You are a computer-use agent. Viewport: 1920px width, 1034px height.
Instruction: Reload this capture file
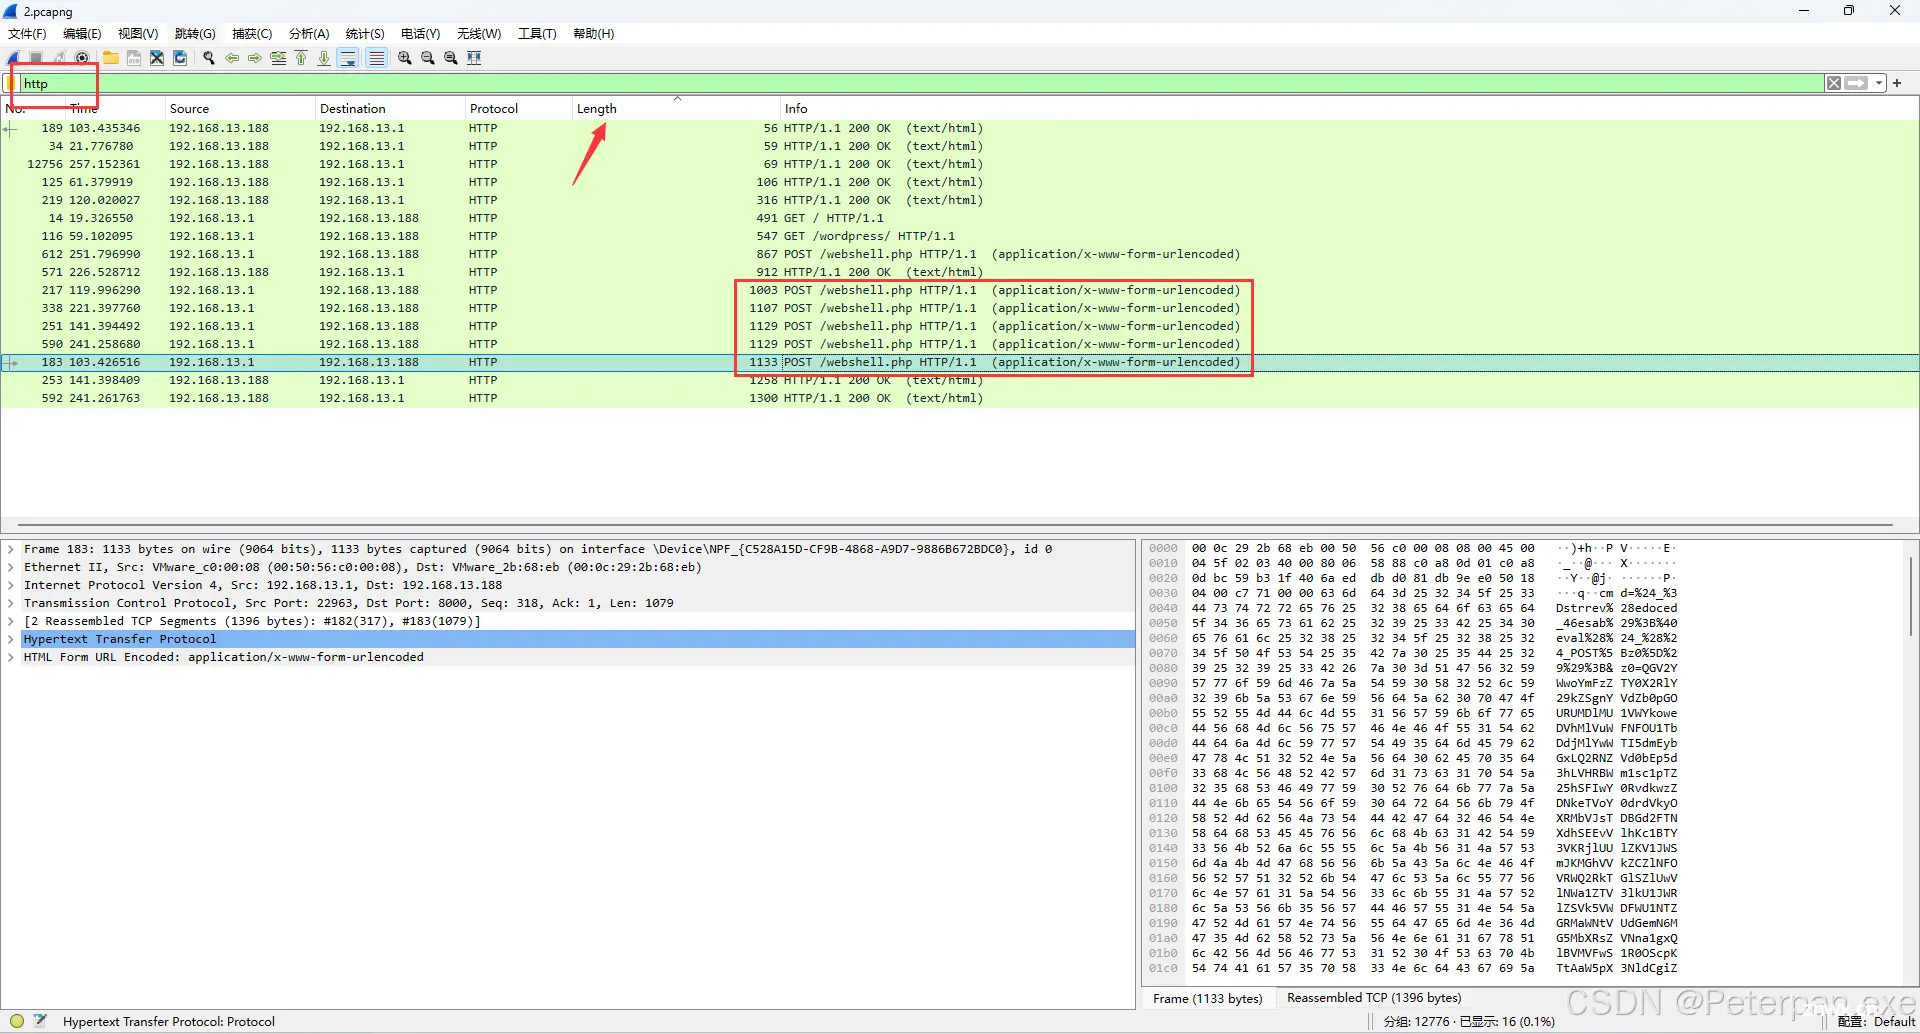pos(180,58)
